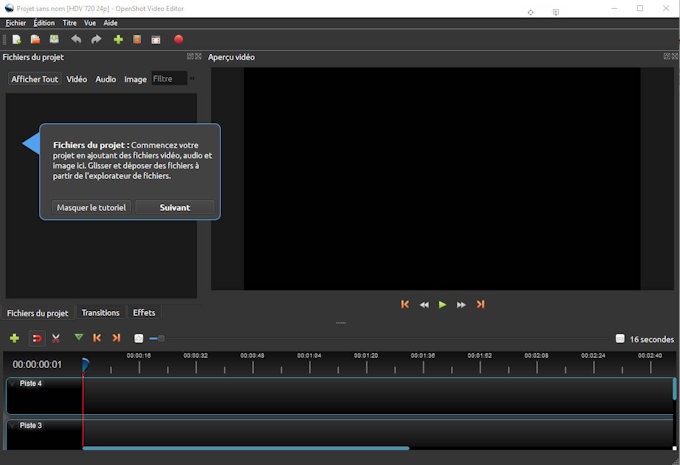Float the Aperçu vidéo panel
The height and width of the screenshot is (465, 680).
pyautogui.click(x=667, y=56)
